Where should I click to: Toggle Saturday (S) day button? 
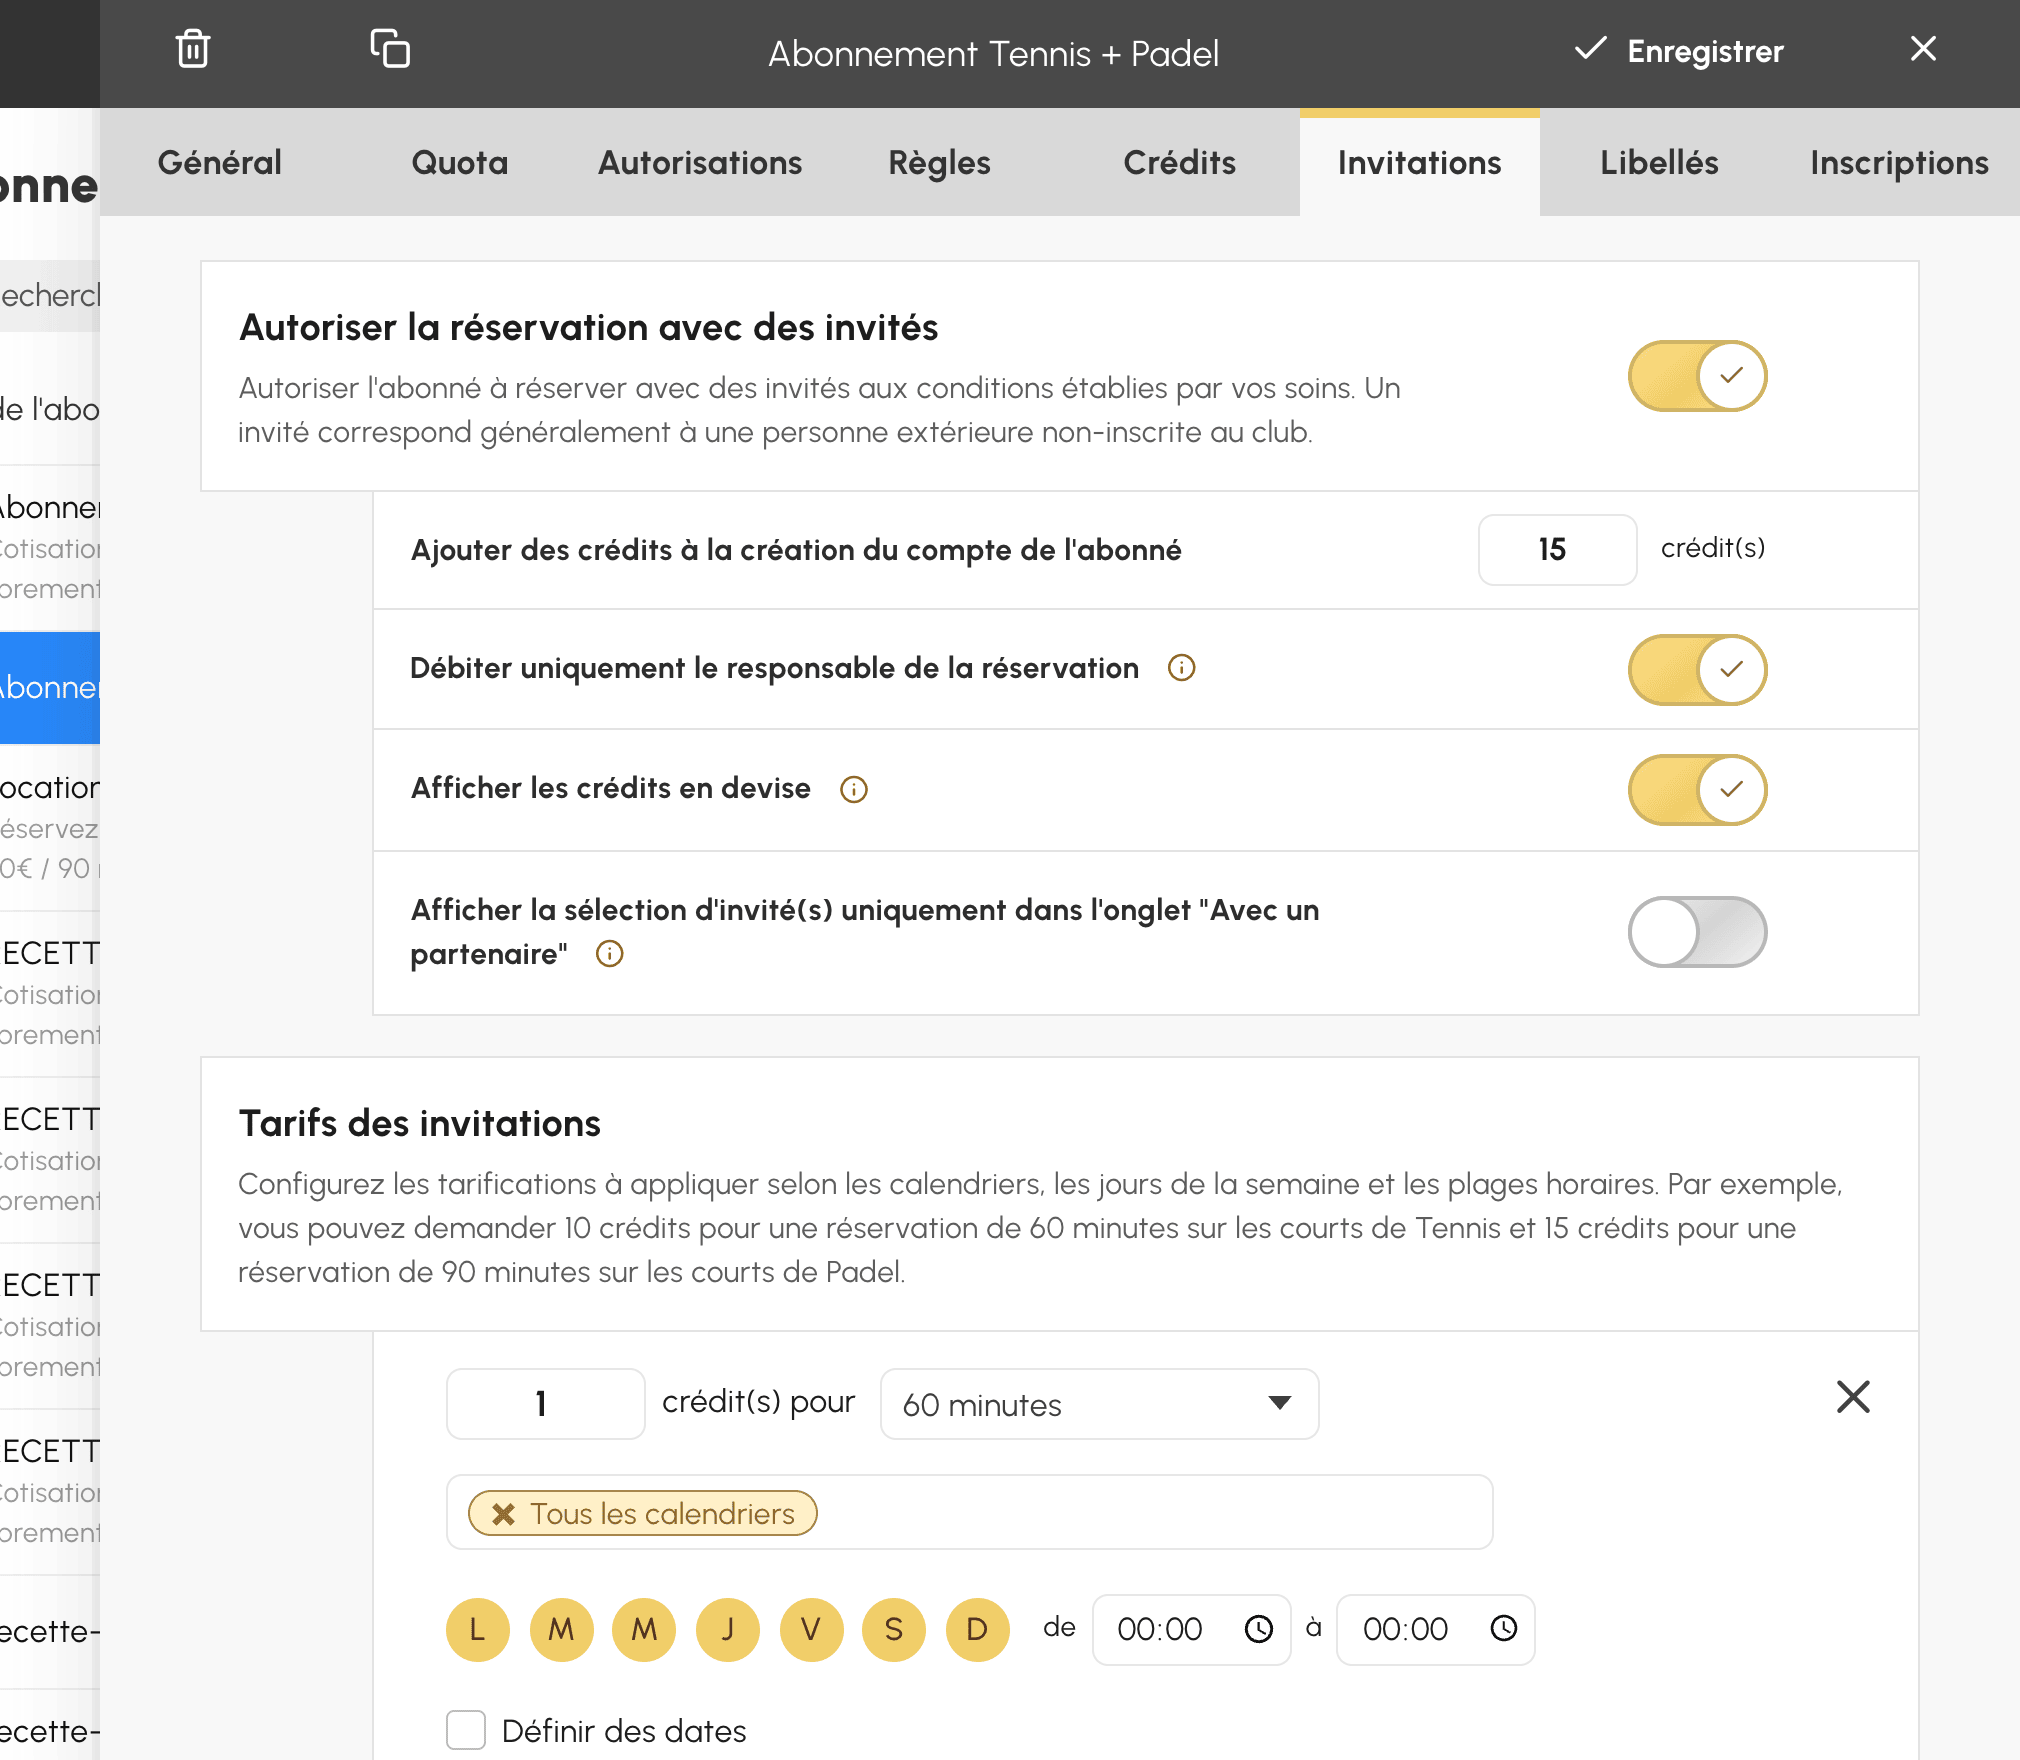click(x=894, y=1630)
